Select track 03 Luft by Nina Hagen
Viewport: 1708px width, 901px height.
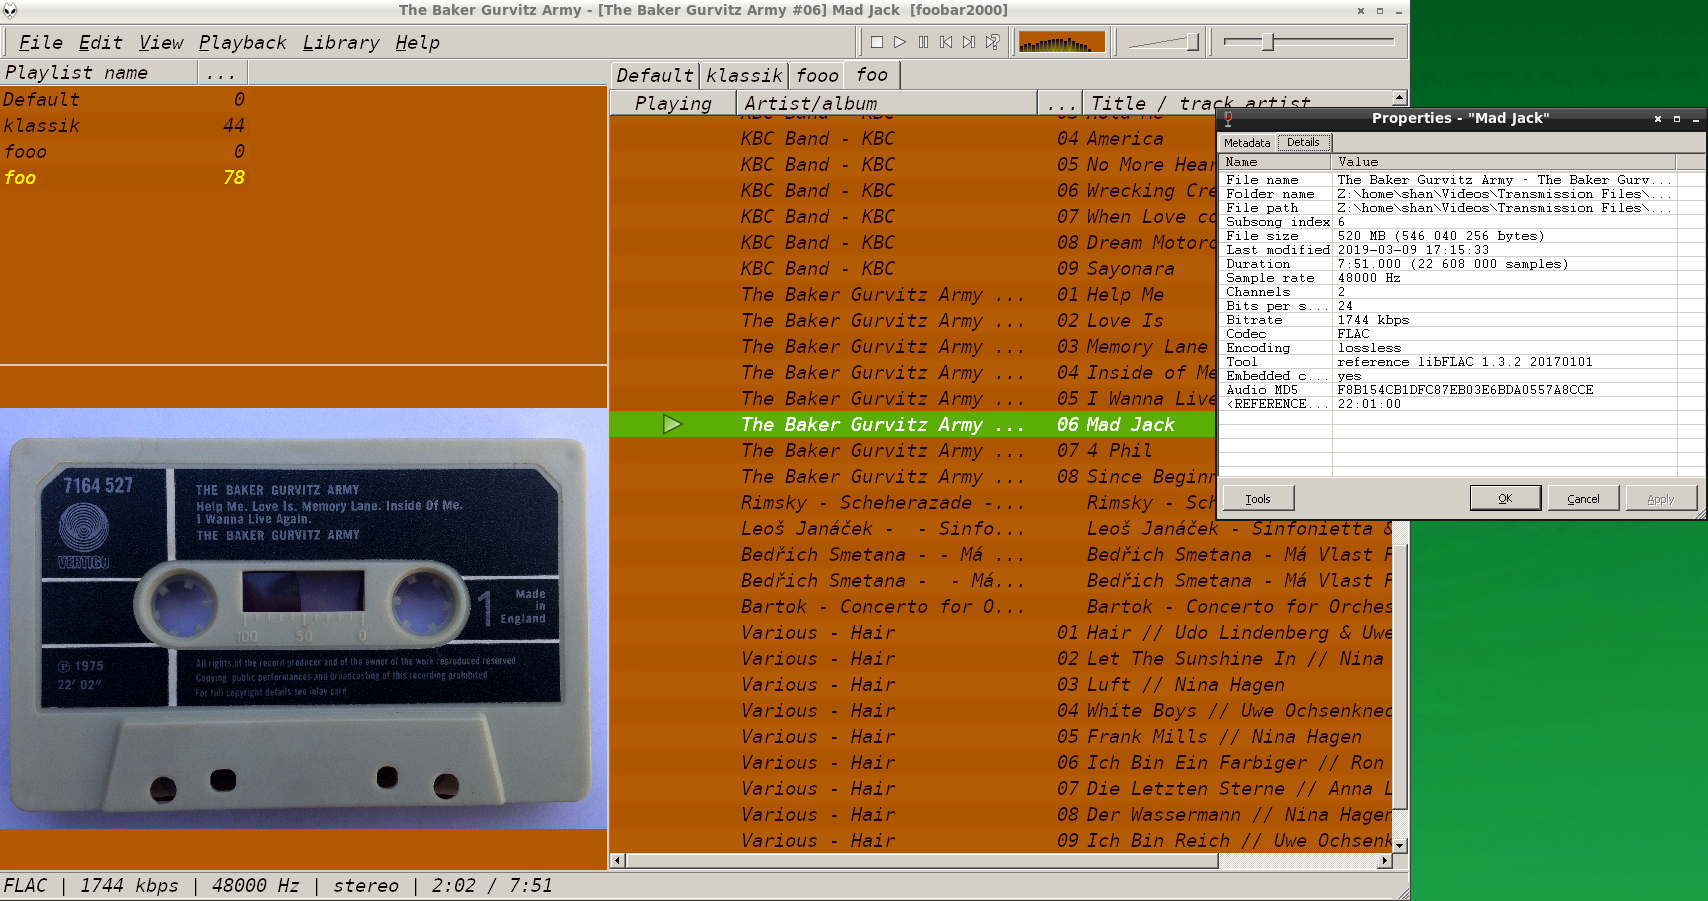pos(1000,685)
